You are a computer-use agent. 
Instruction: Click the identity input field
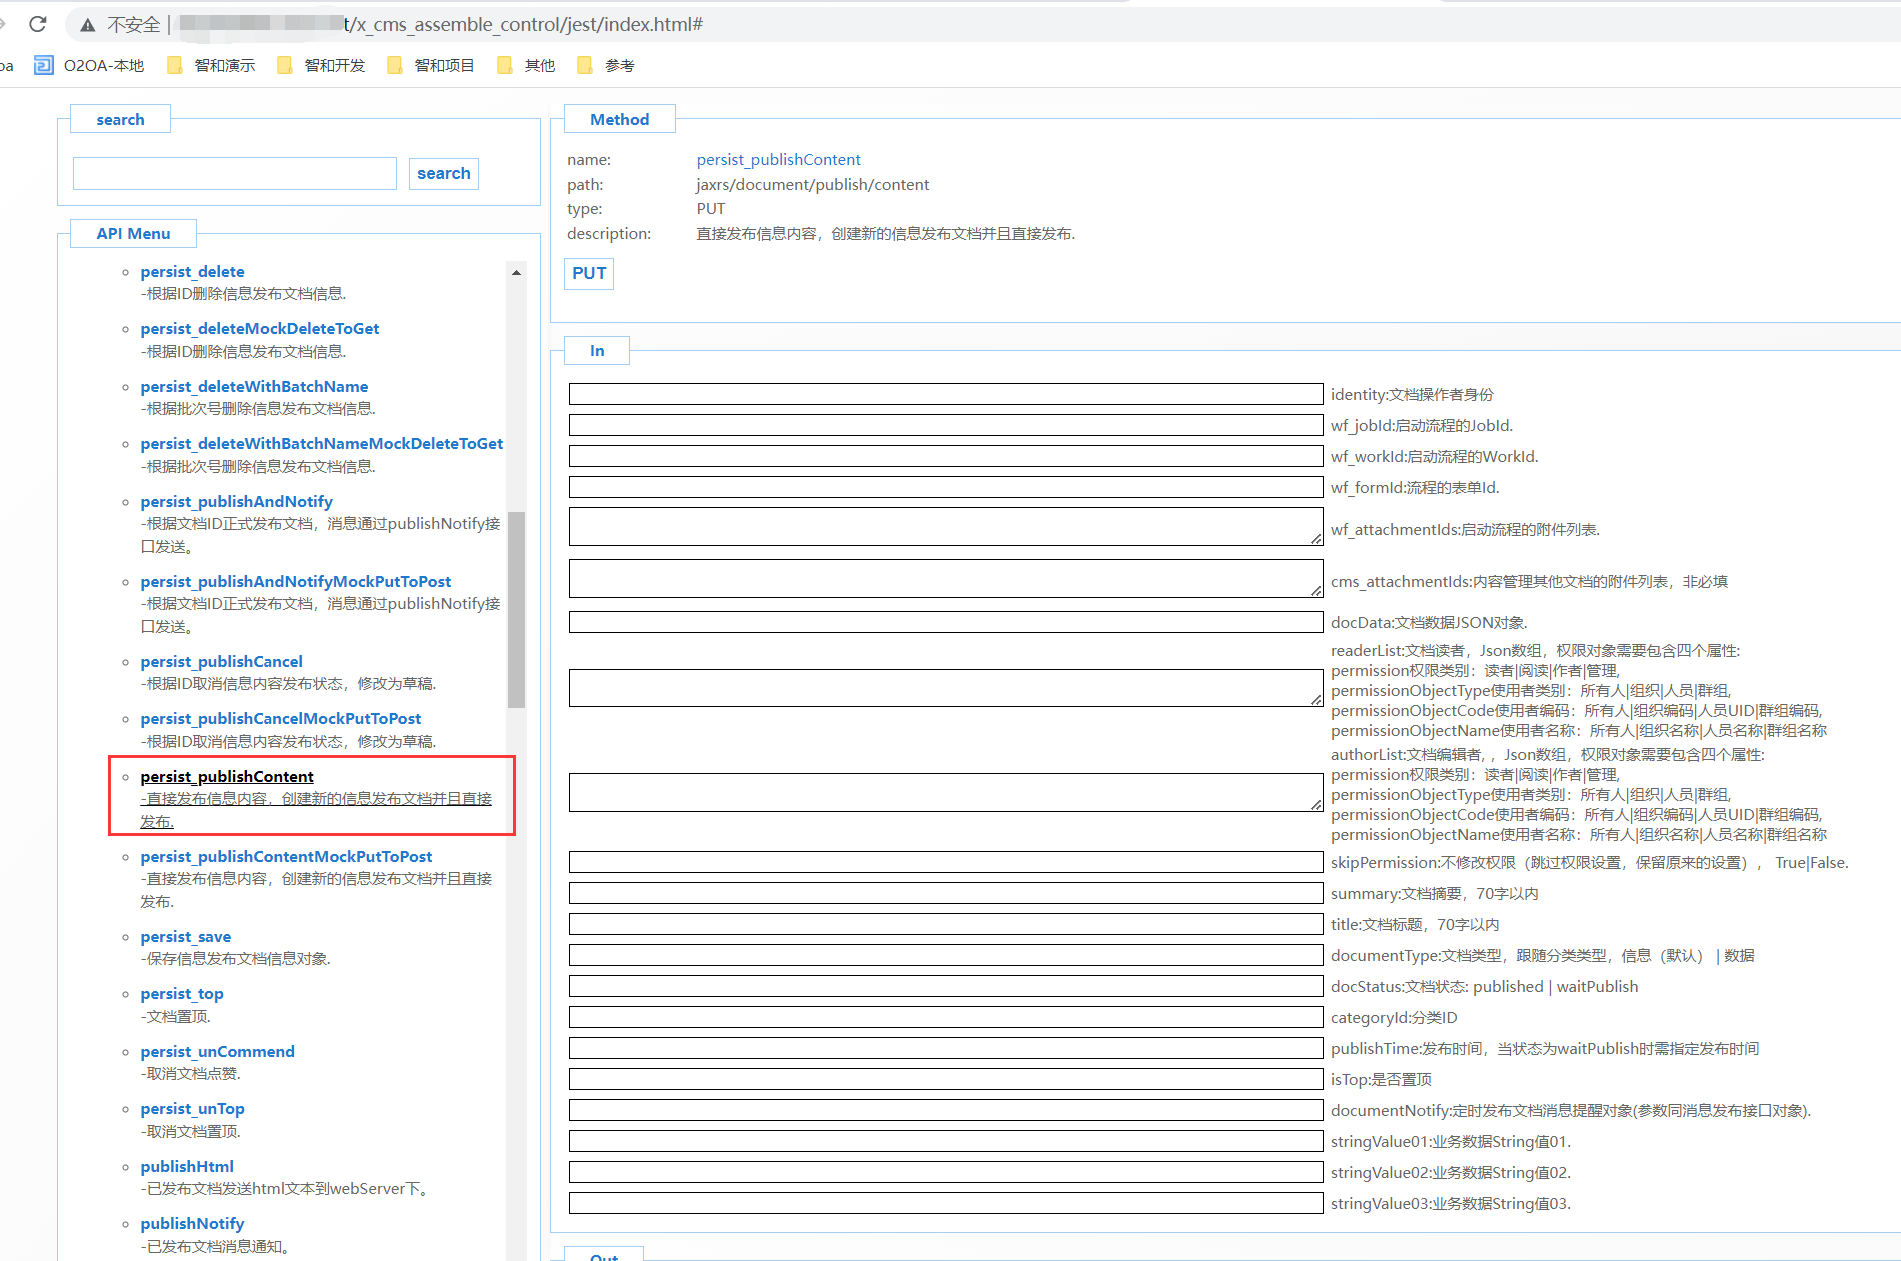(945, 395)
